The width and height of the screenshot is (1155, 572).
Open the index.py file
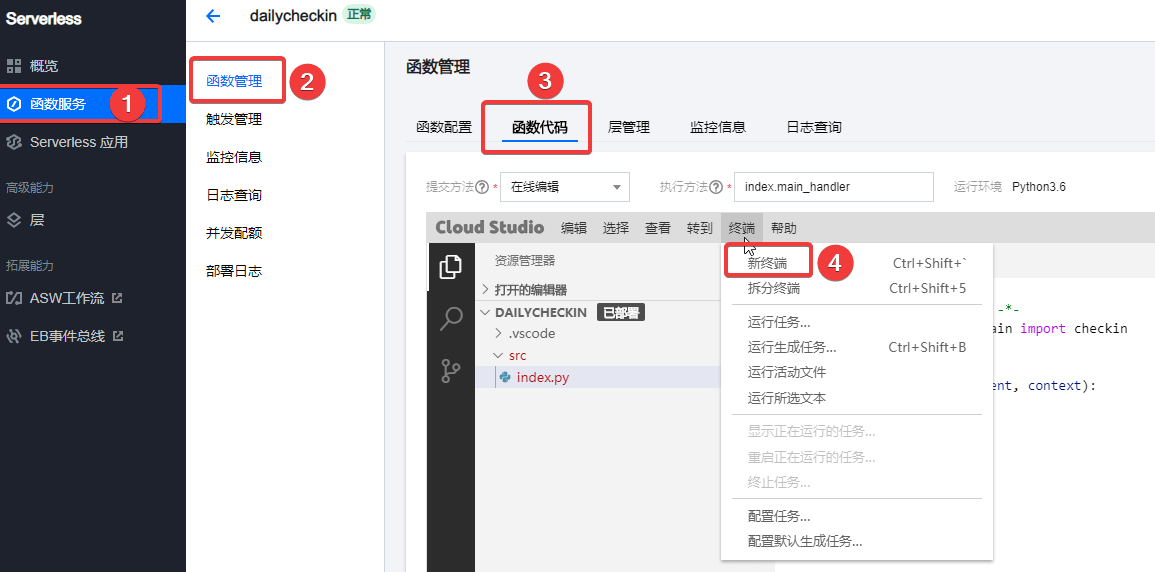point(543,378)
